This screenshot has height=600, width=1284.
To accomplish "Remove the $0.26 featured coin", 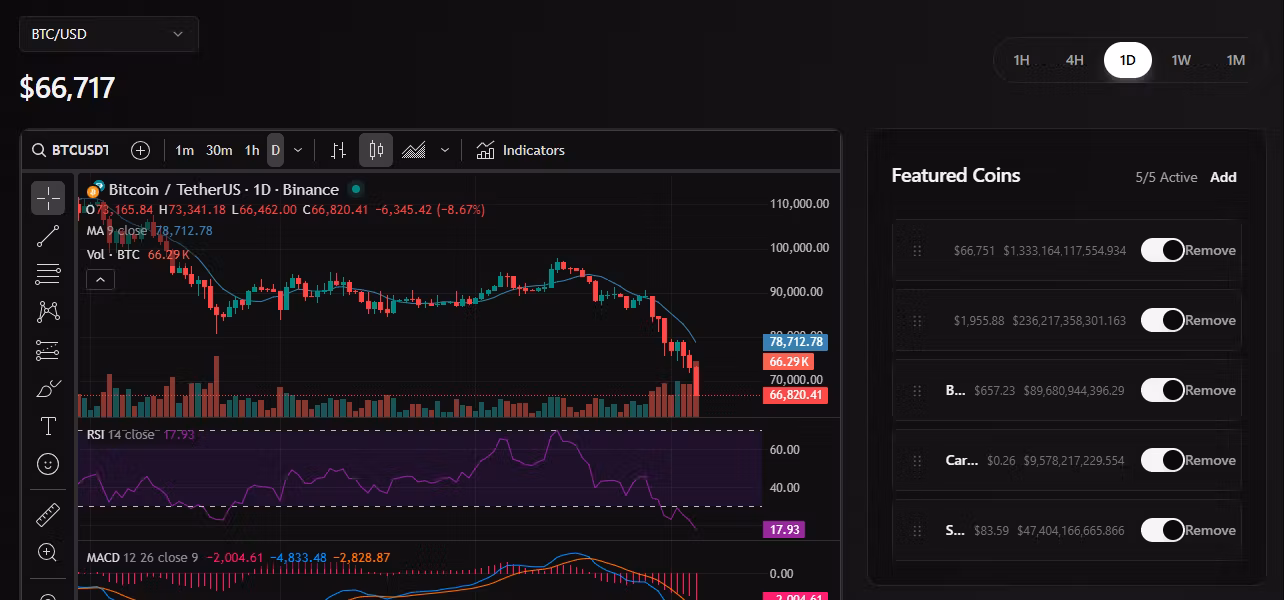I will tap(1210, 460).
